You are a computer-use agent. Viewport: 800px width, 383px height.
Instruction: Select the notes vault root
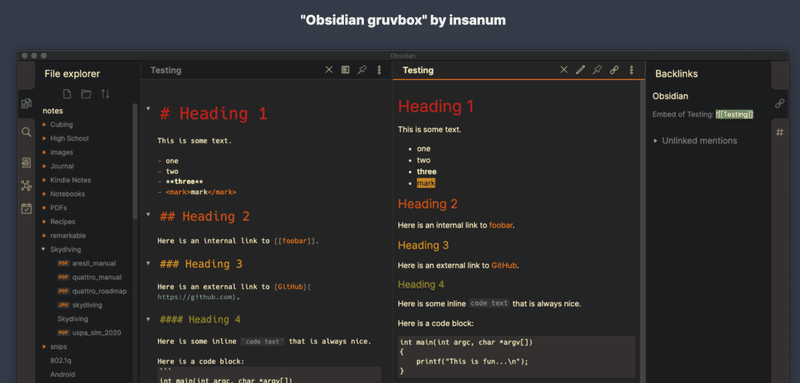53,111
